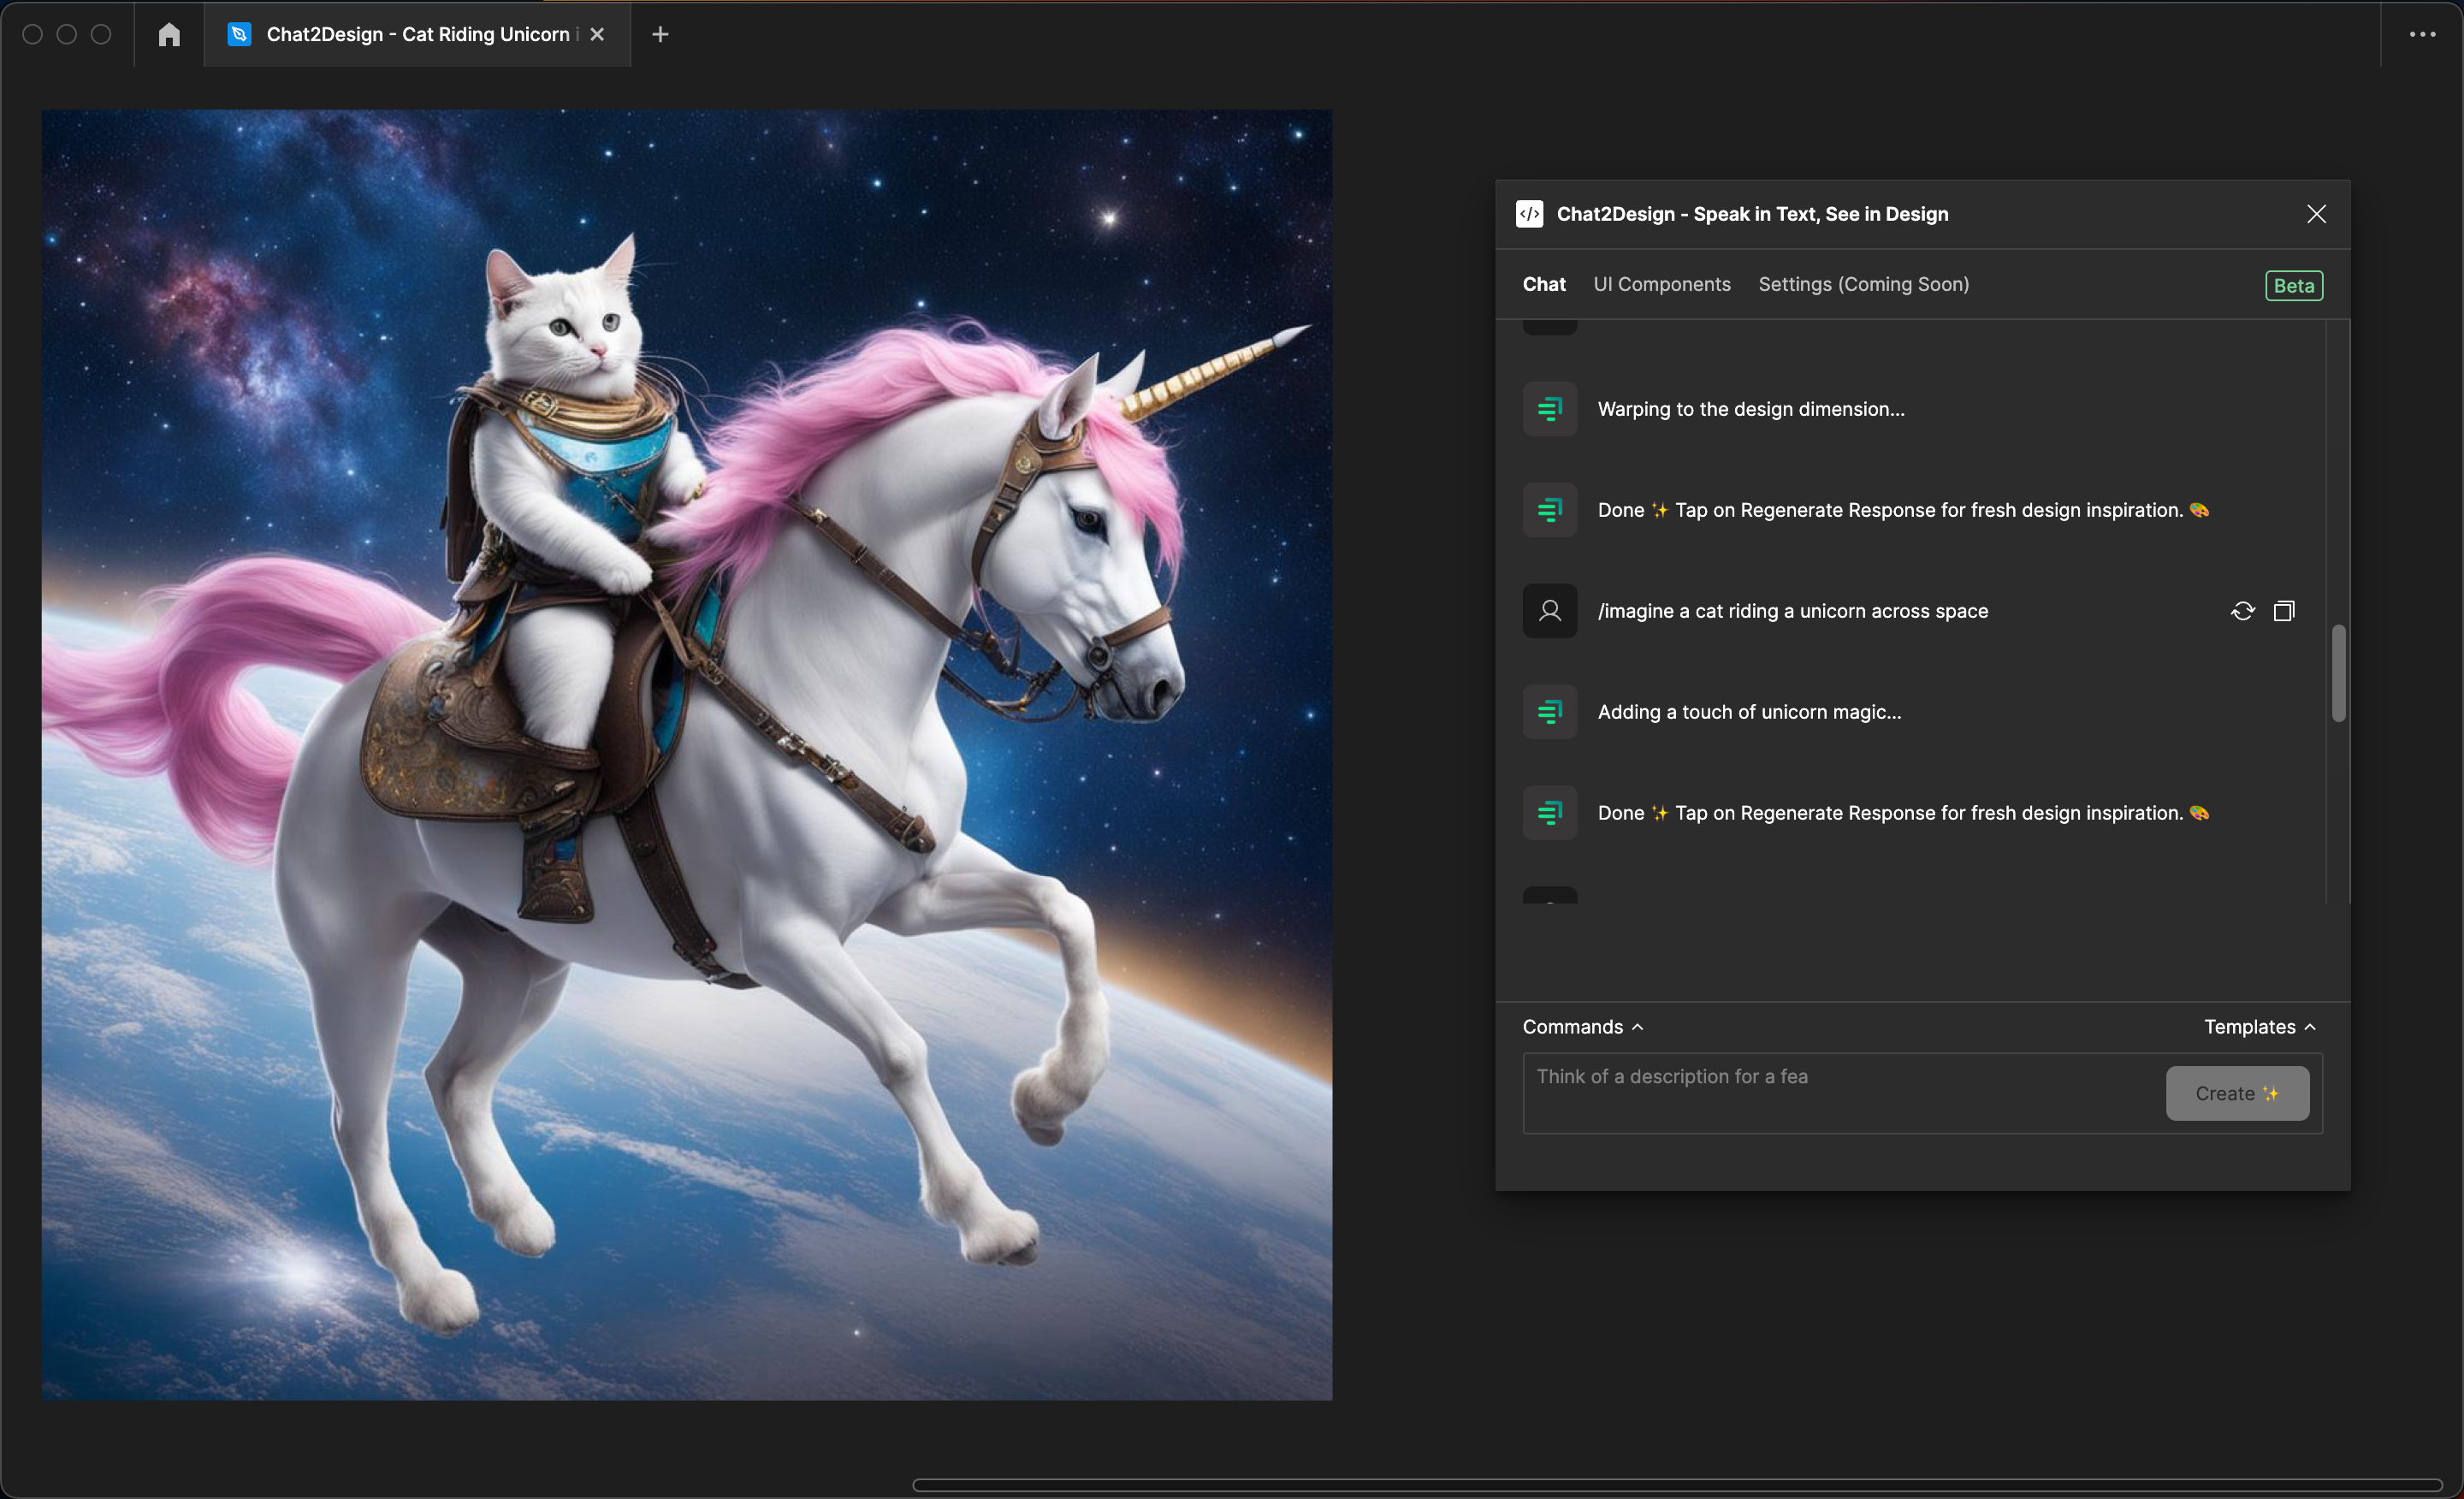Expand the Commands menu
Image resolution: width=2464 pixels, height=1499 pixels.
point(1582,1027)
